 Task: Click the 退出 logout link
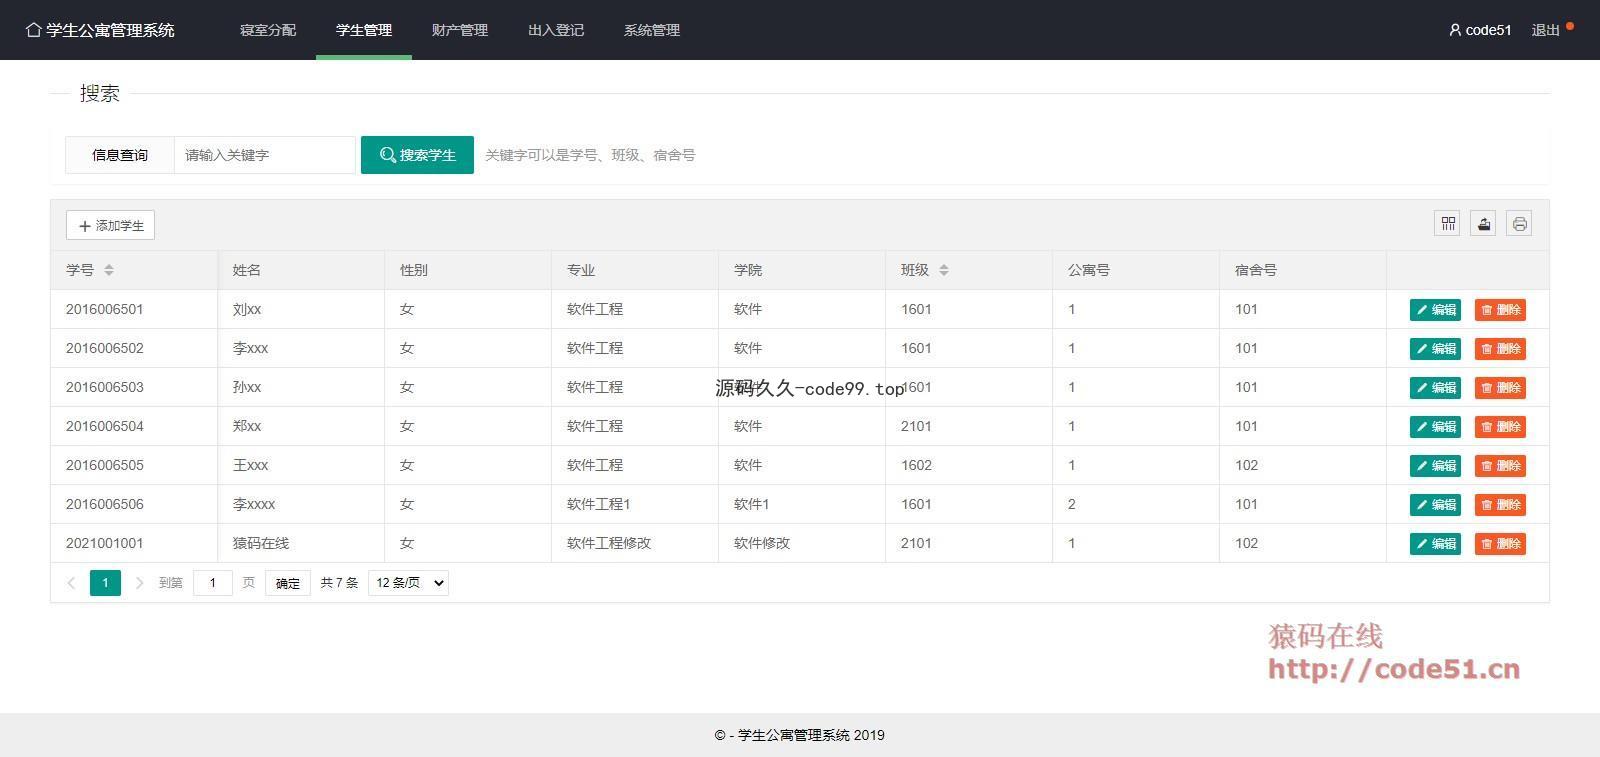coord(1546,30)
